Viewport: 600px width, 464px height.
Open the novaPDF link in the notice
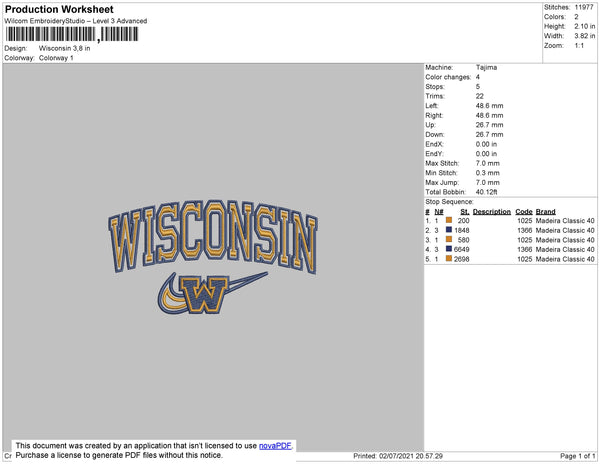tap(275, 446)
